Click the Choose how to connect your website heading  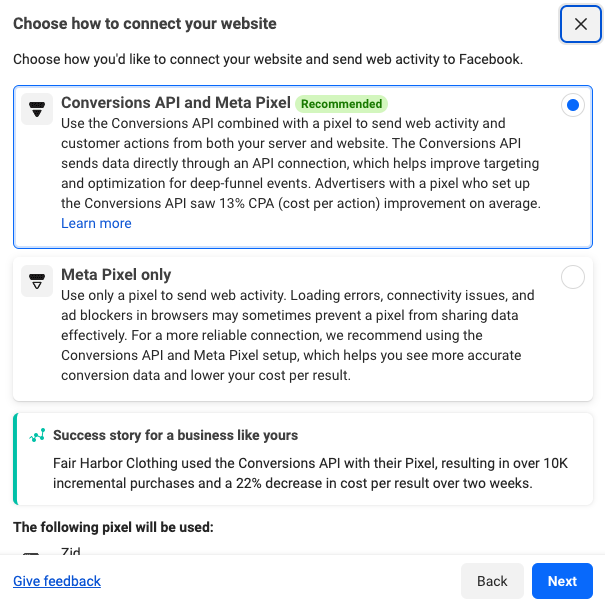tap(145, 24)
